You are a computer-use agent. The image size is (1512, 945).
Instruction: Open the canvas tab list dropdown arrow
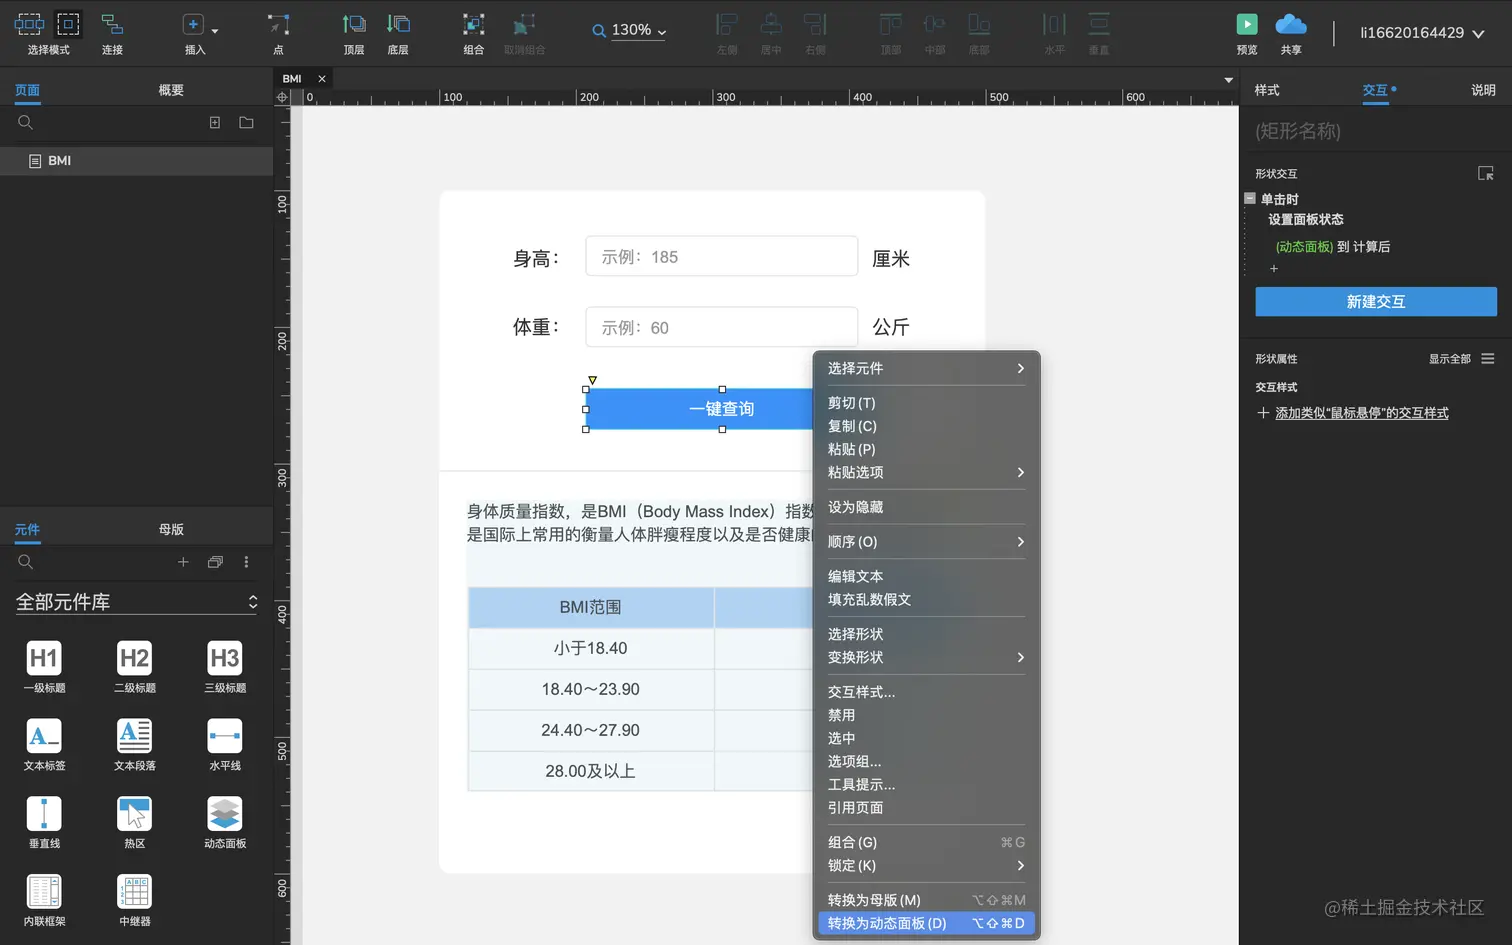[1228, 80]
